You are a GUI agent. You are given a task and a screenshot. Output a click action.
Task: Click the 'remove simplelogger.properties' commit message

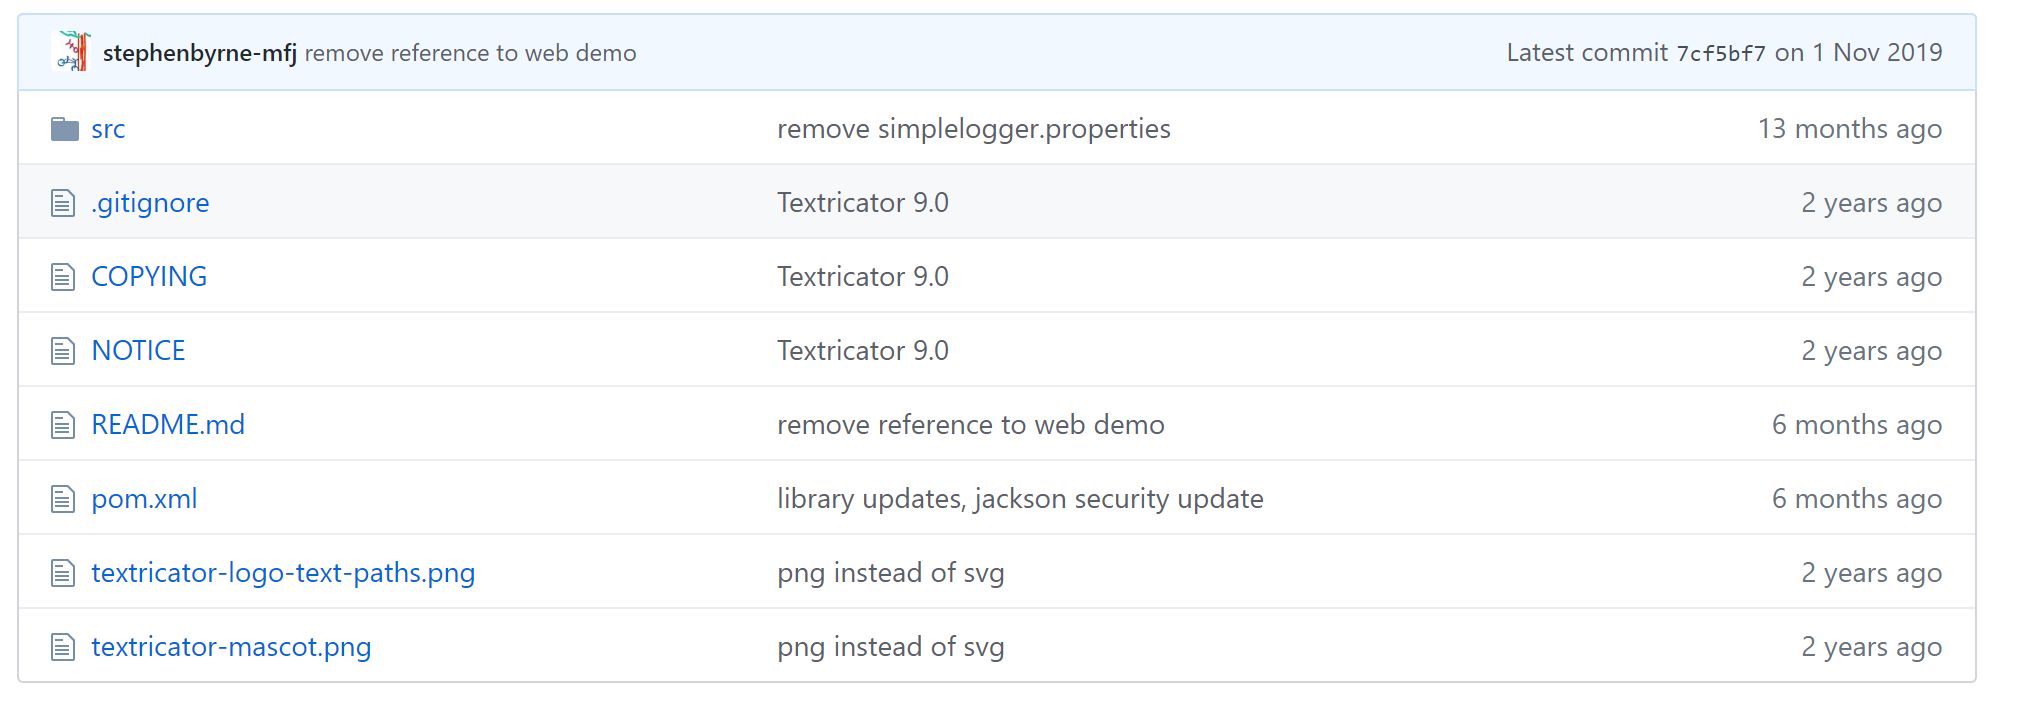[975, 128]
